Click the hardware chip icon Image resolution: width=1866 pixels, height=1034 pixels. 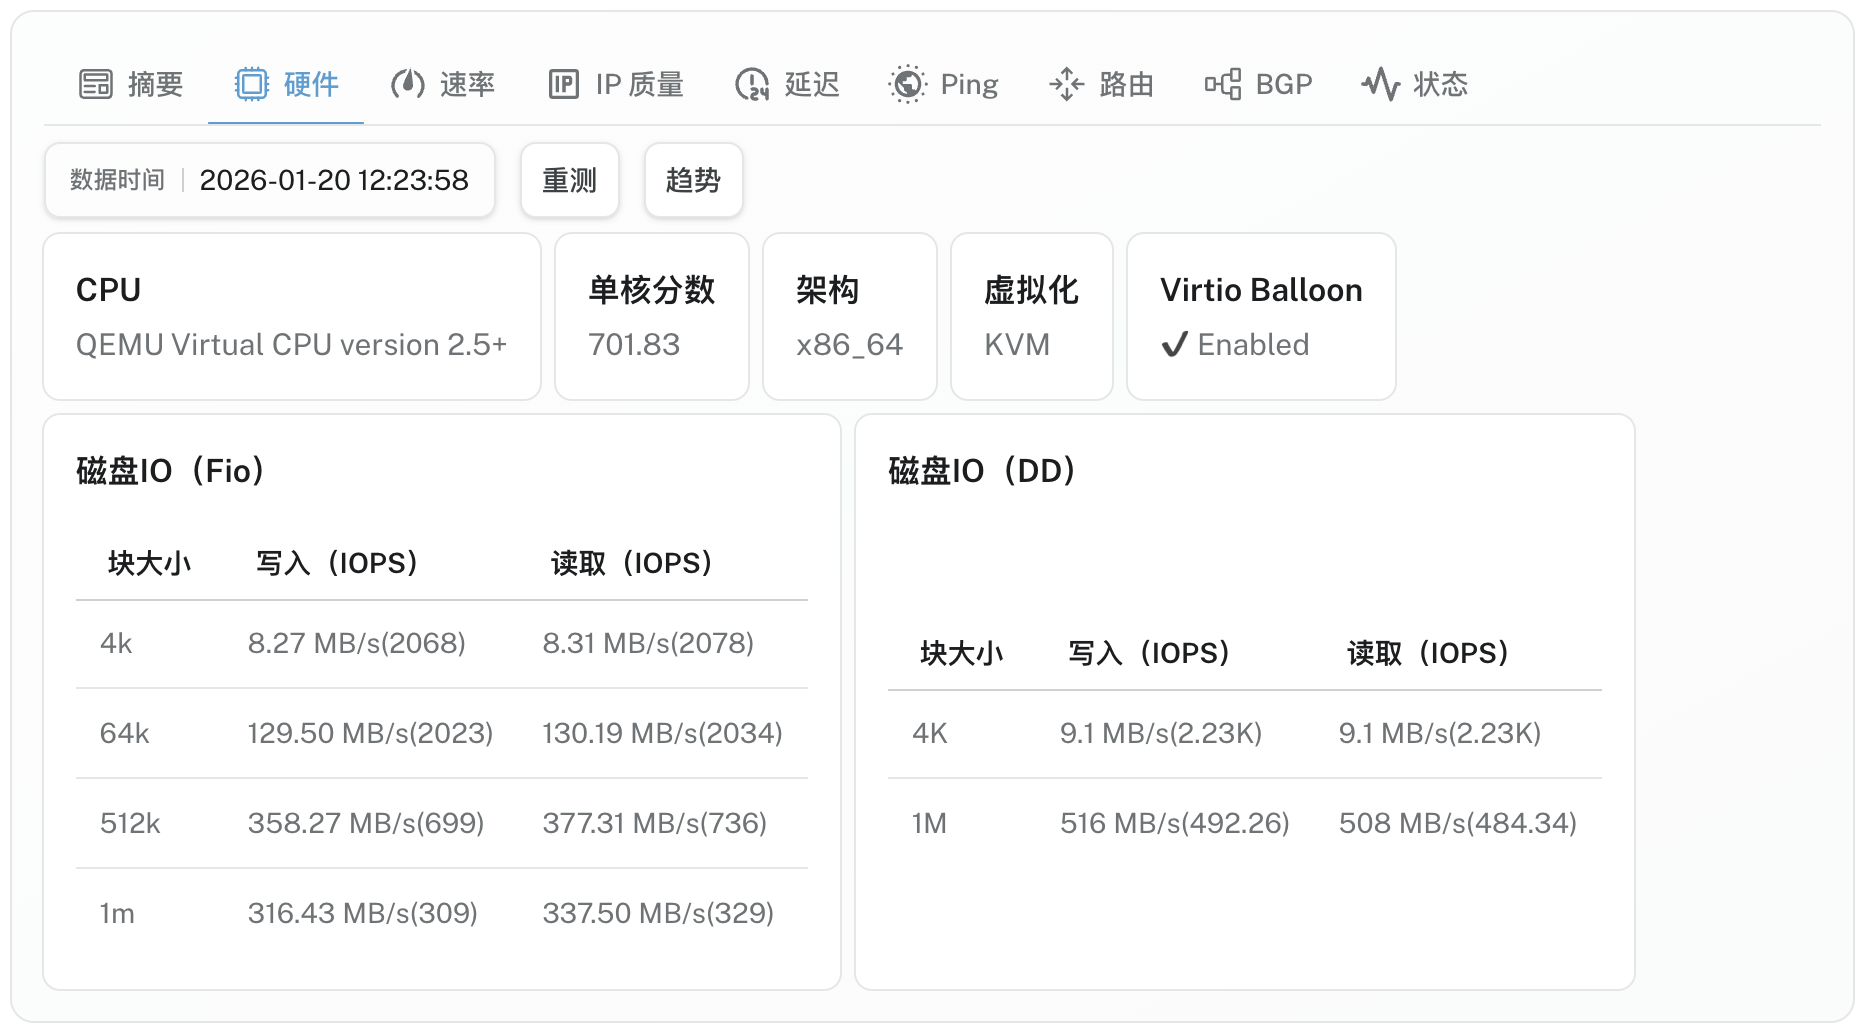click(251, 84)
